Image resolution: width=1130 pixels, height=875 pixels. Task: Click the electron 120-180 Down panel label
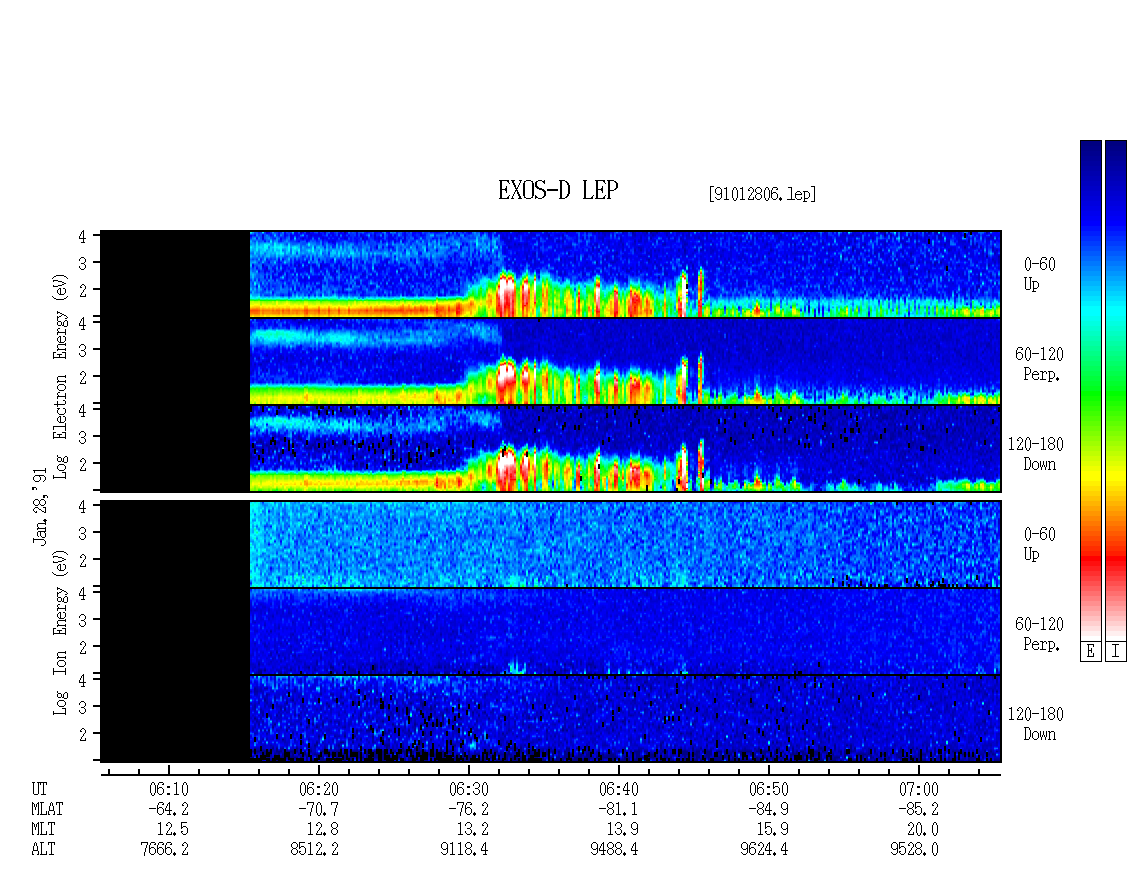tap(1036, 454)
